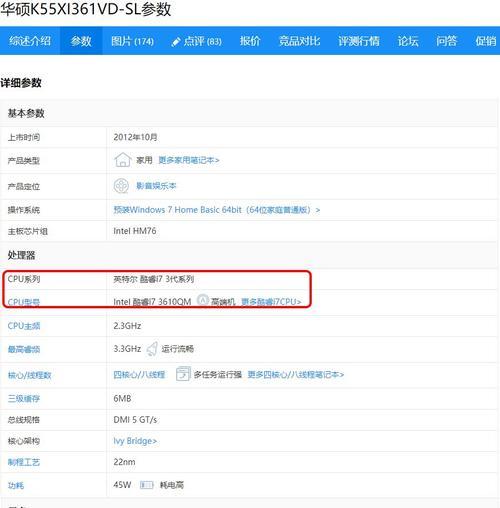Click the 制程工艺 label link
The width and height of the screenshot is (500, 508).
pos(24,462)
